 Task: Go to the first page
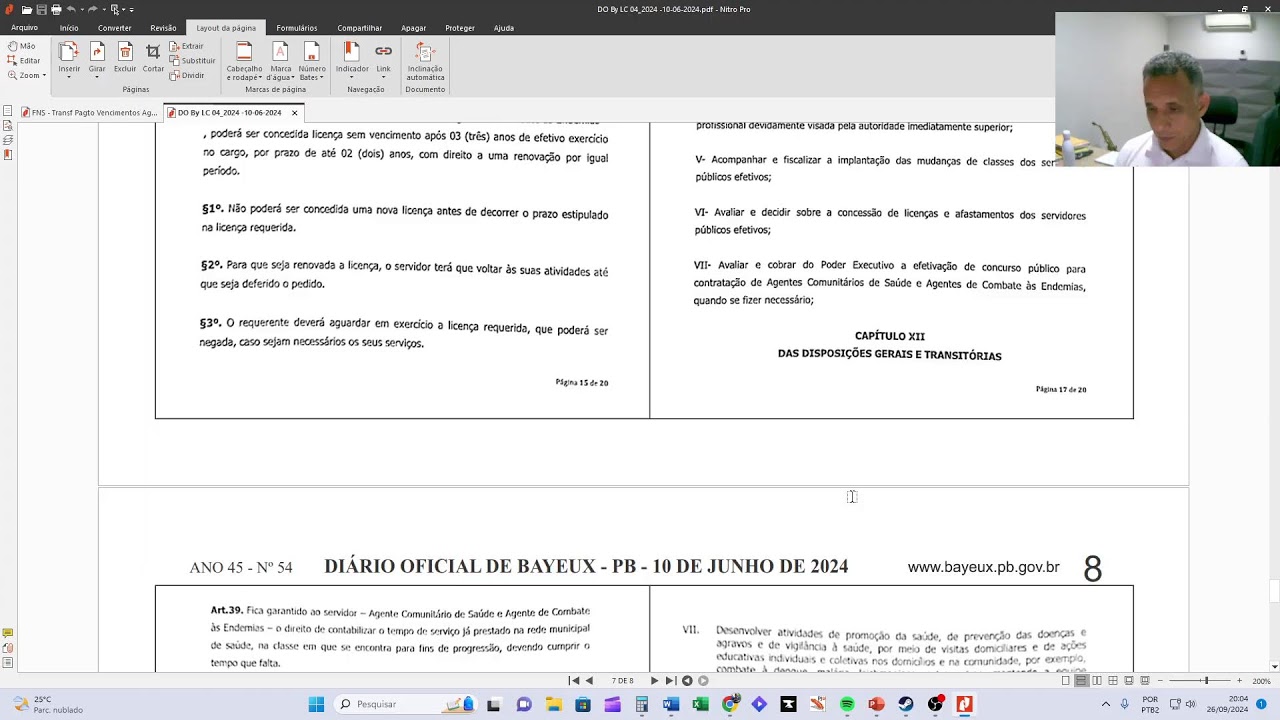pyautogui.click(x=574, y=681)
